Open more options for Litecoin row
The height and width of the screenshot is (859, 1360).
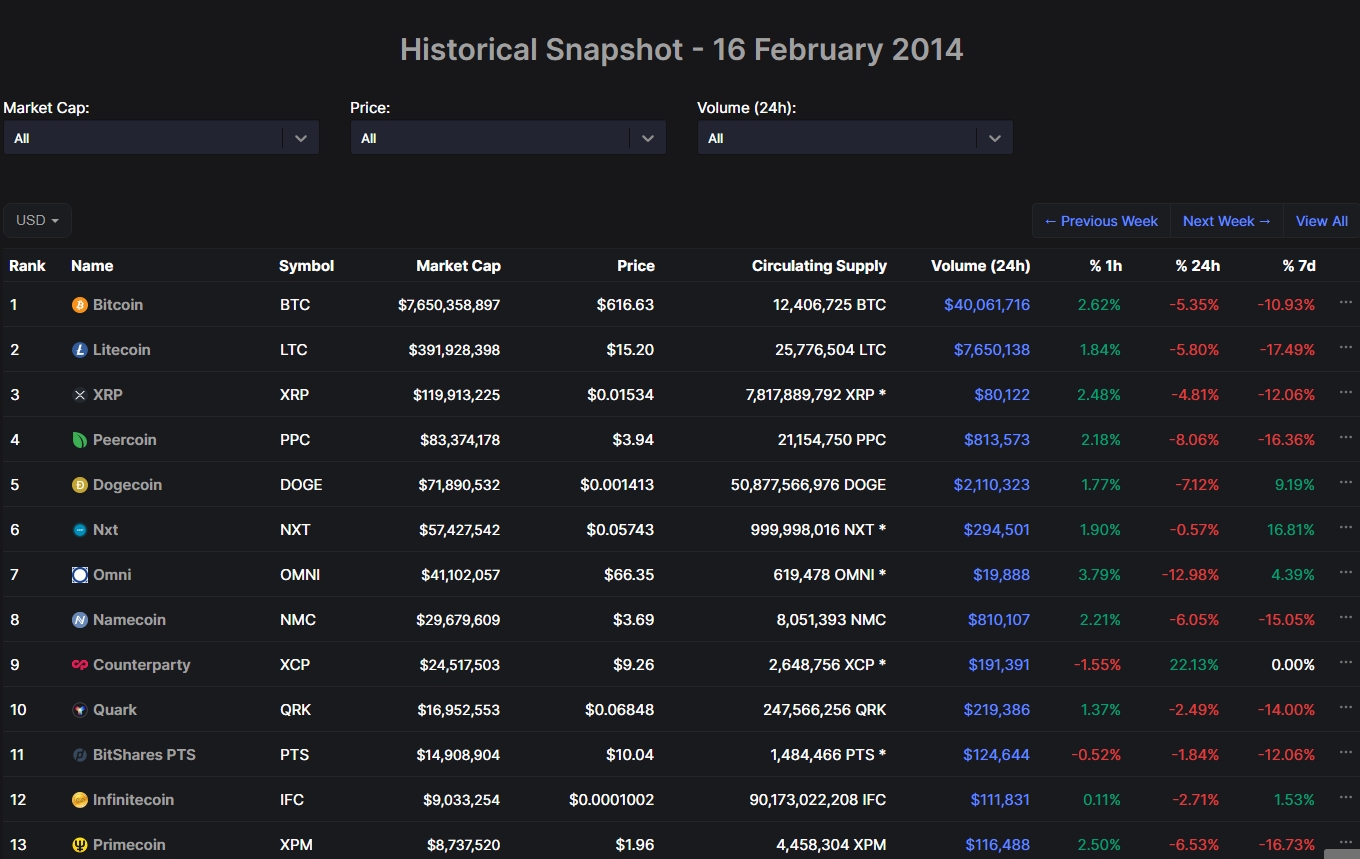(1345, 347)
